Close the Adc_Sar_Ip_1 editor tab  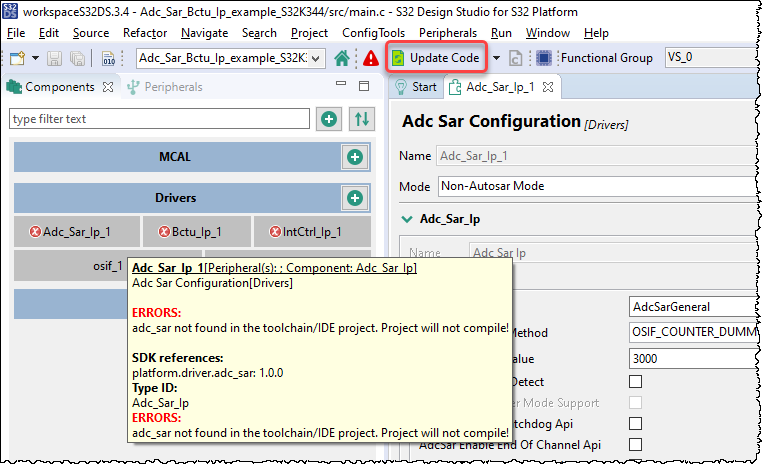point(548,87)
